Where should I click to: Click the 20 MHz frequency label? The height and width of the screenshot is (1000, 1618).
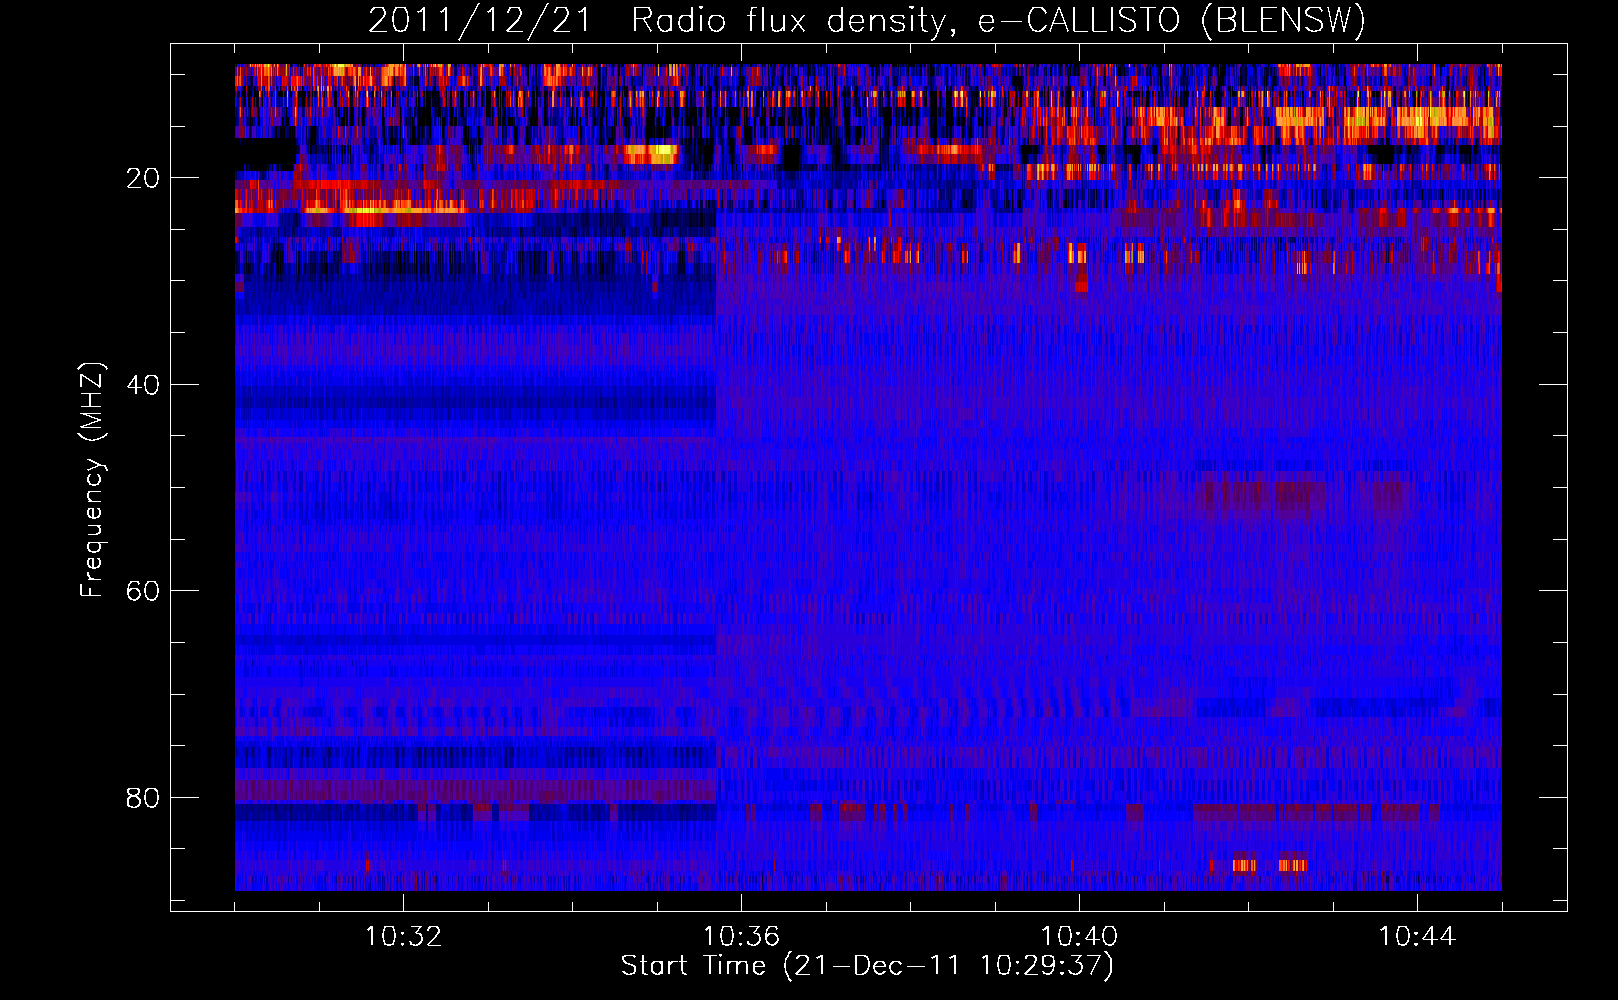point(143,178)
